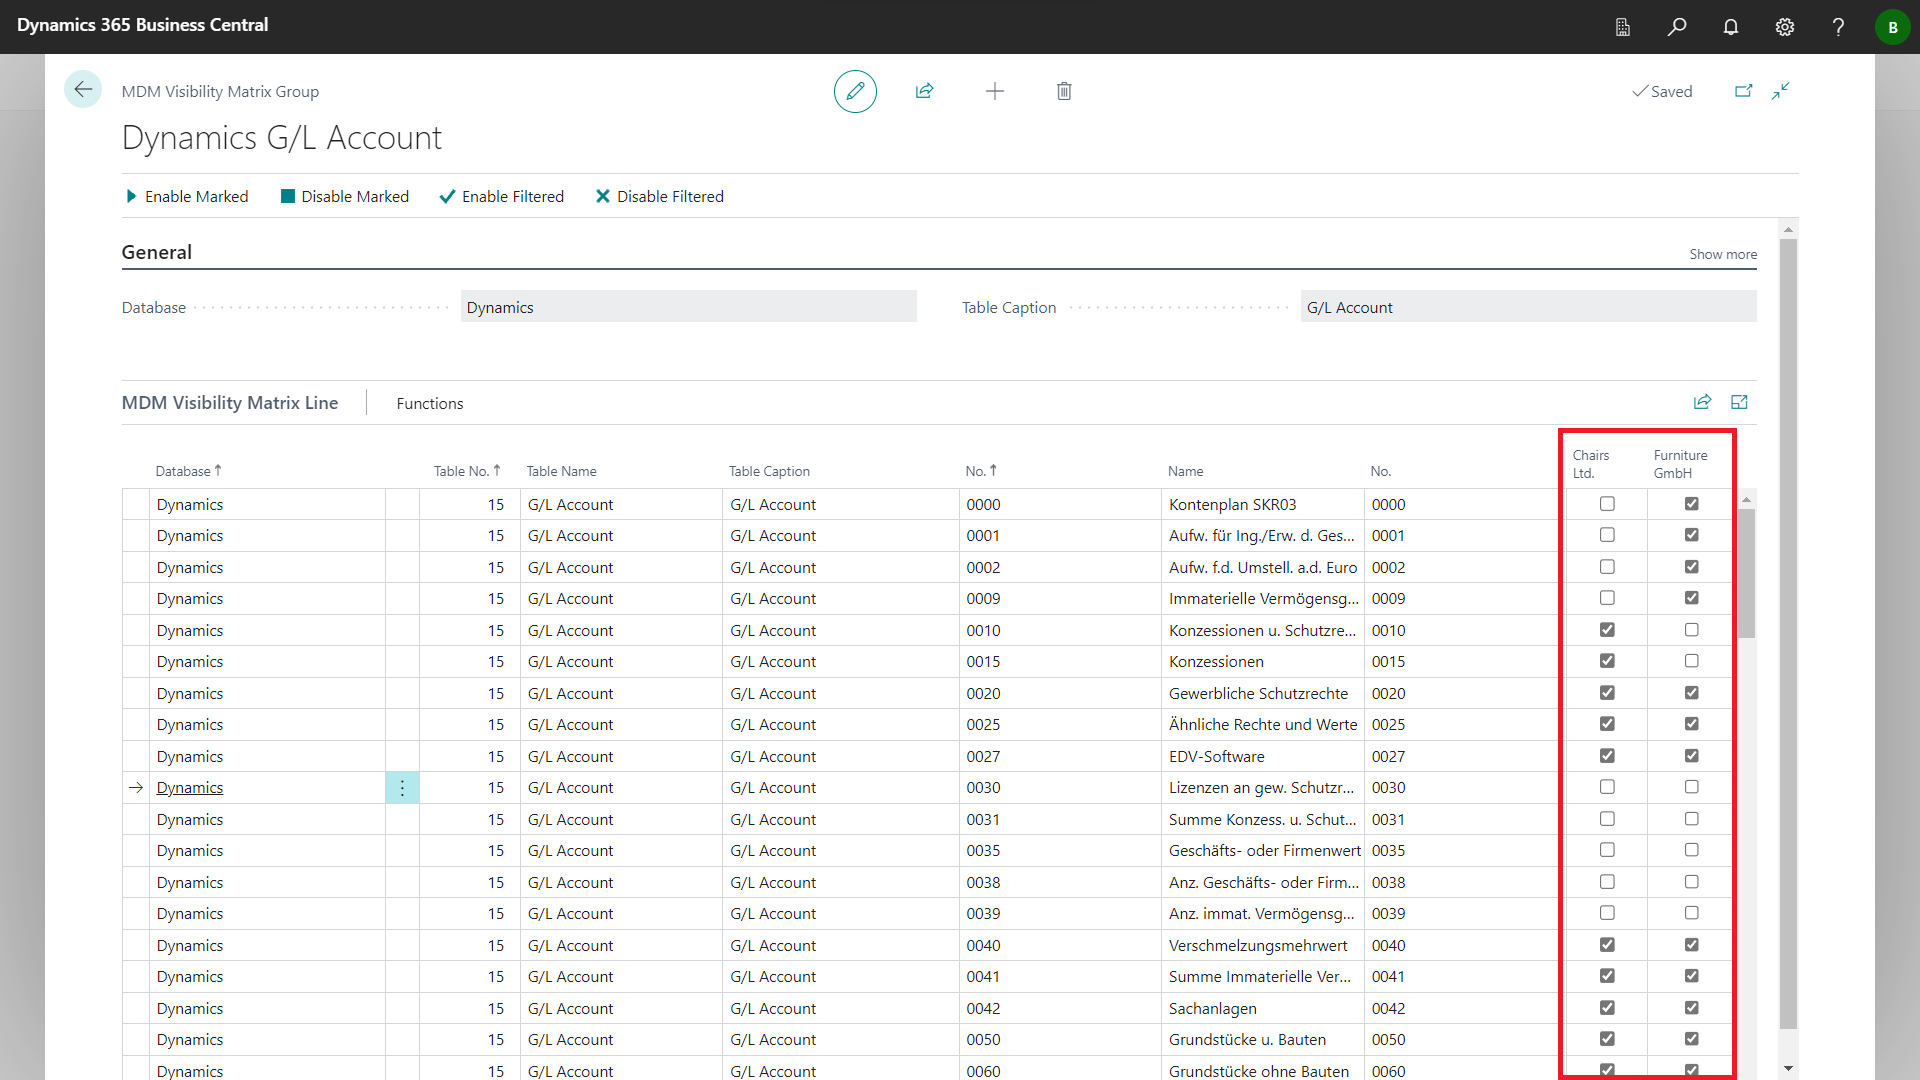
Task: Open page in new window icon
Action: click(x=1743, y=91)
